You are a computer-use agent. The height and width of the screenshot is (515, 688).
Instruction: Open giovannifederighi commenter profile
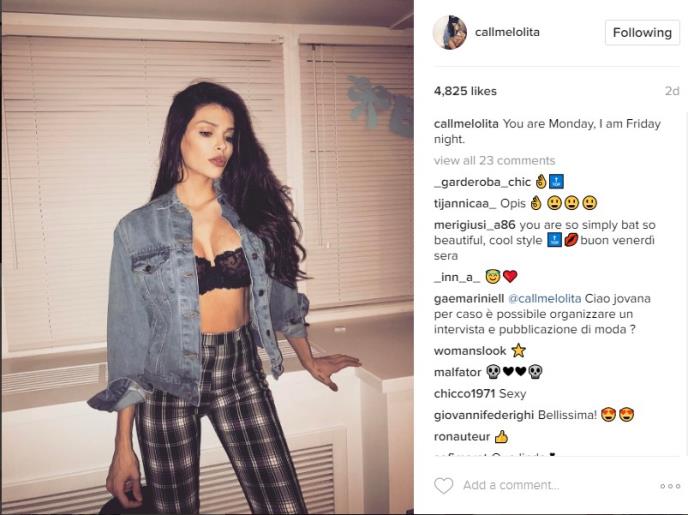click(x=484, y=415)
